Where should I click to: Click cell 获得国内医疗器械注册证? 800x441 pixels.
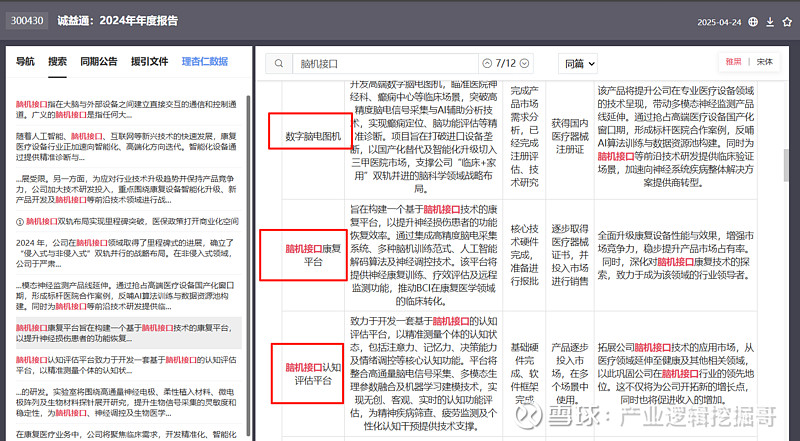[x=570, y=136]
